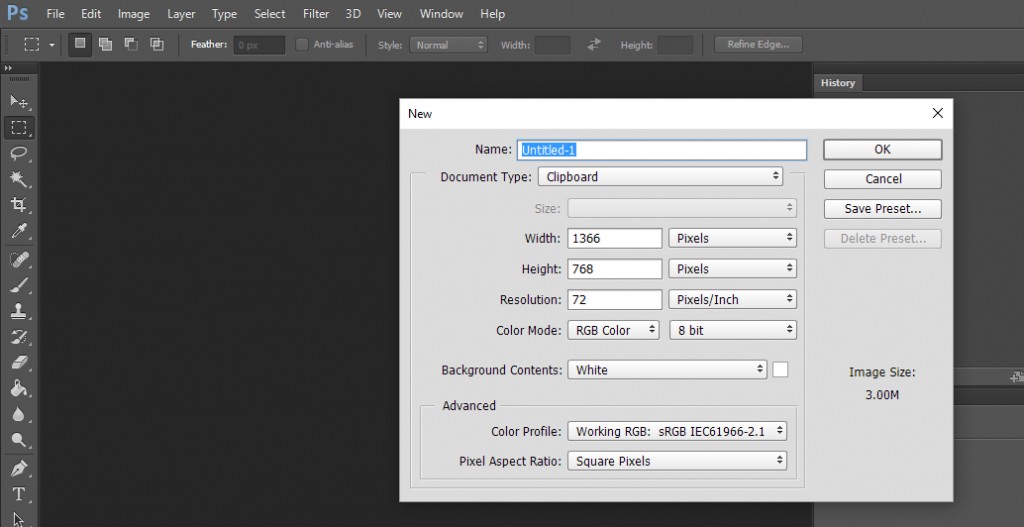Viewport: 1024px width, 527px height.
Task: Click the Feather input field
Action: [259, 45]
